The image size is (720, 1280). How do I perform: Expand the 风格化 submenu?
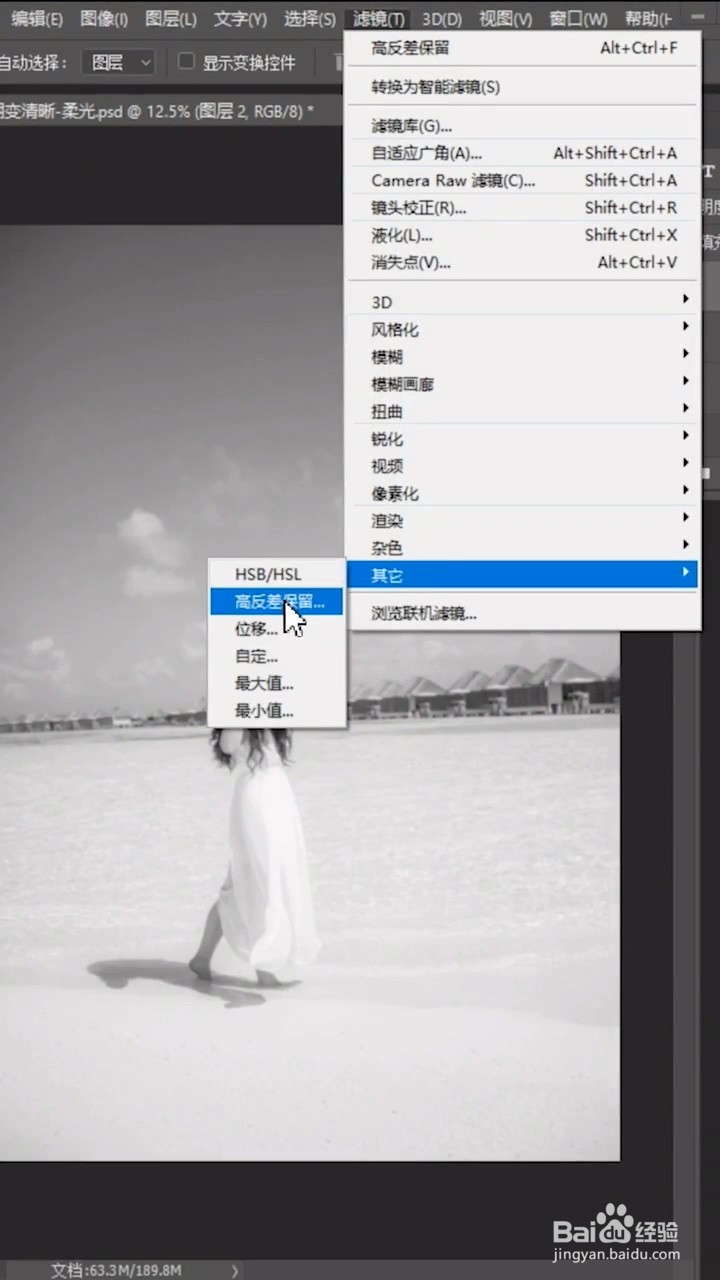[x=523, y=329]
